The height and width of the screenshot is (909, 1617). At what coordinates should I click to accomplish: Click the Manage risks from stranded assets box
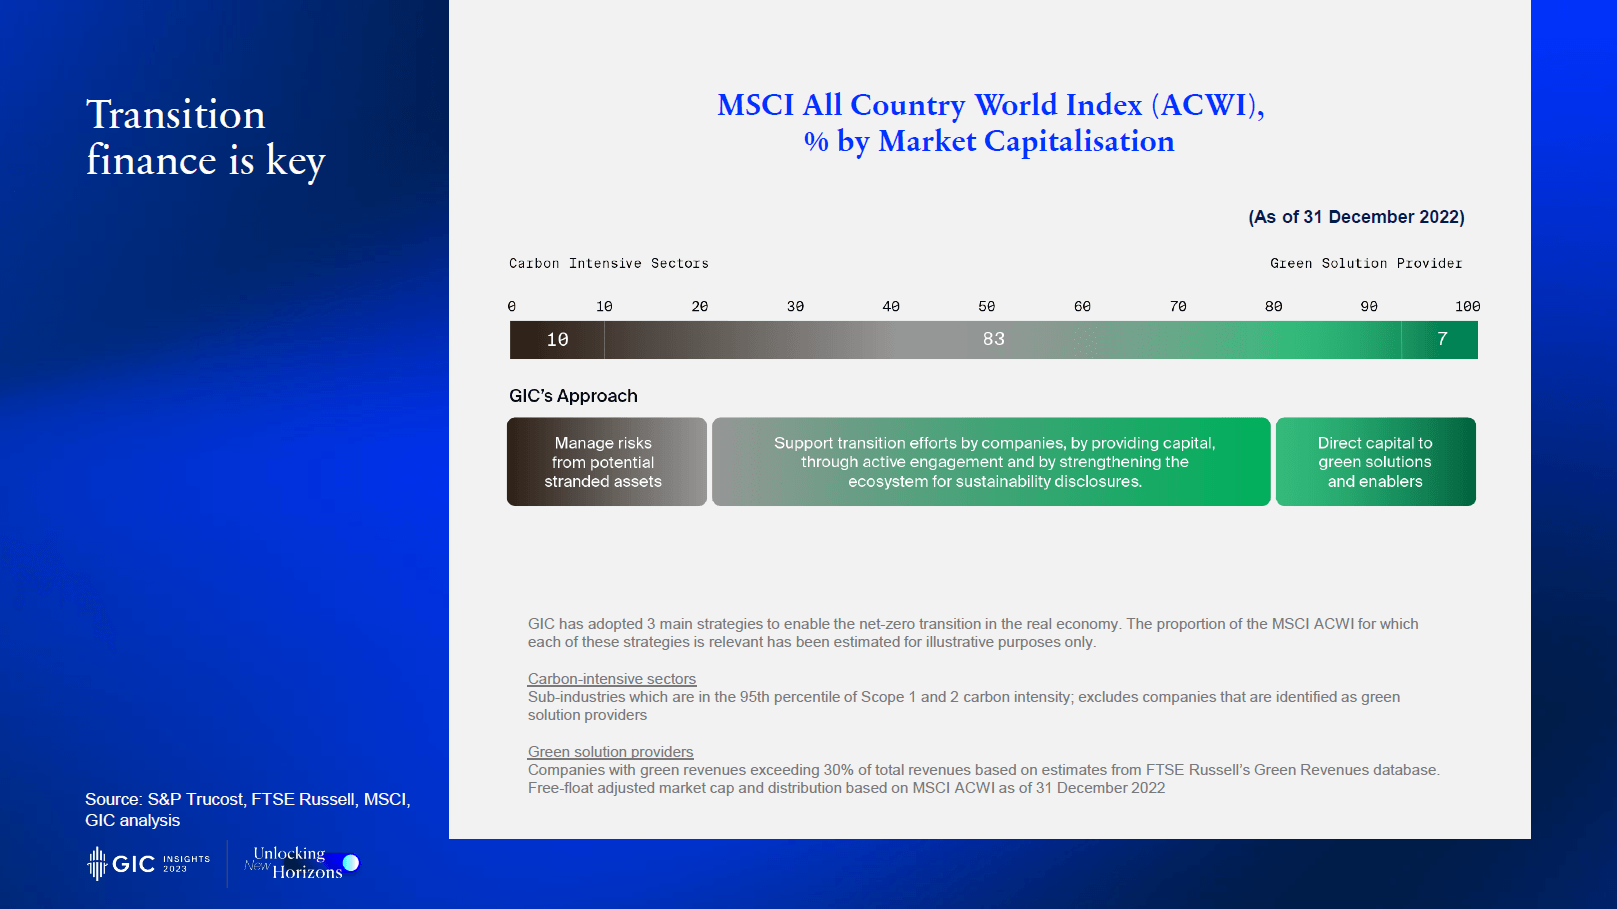click(x=606, y=462)
